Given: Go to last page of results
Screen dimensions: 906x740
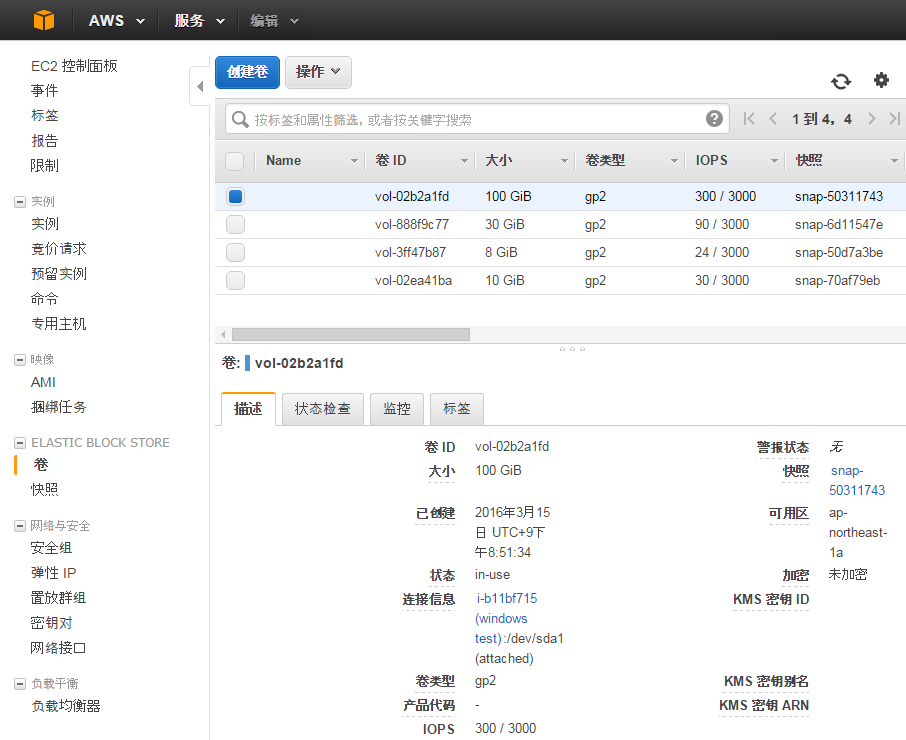Looking at the screenshot, I should coord(894,119).
